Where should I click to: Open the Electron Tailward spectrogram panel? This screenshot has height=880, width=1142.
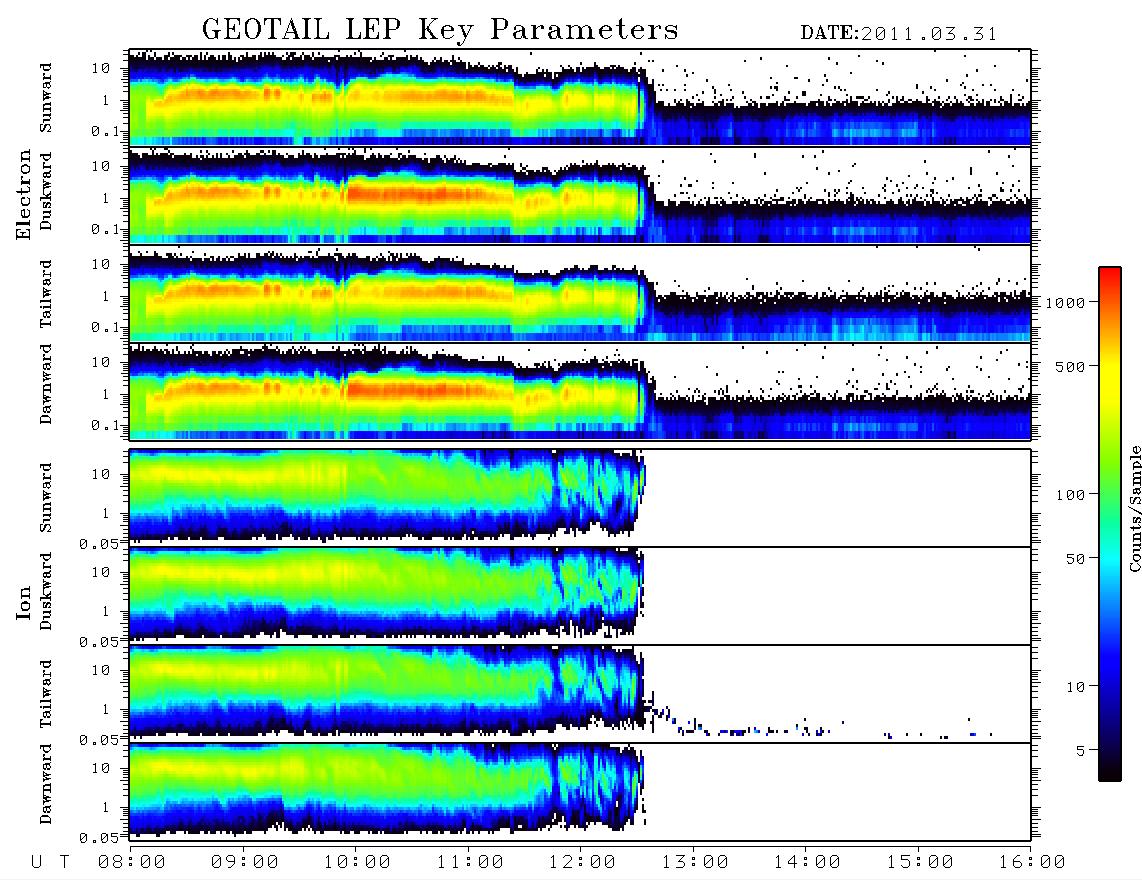coord(580,293)
